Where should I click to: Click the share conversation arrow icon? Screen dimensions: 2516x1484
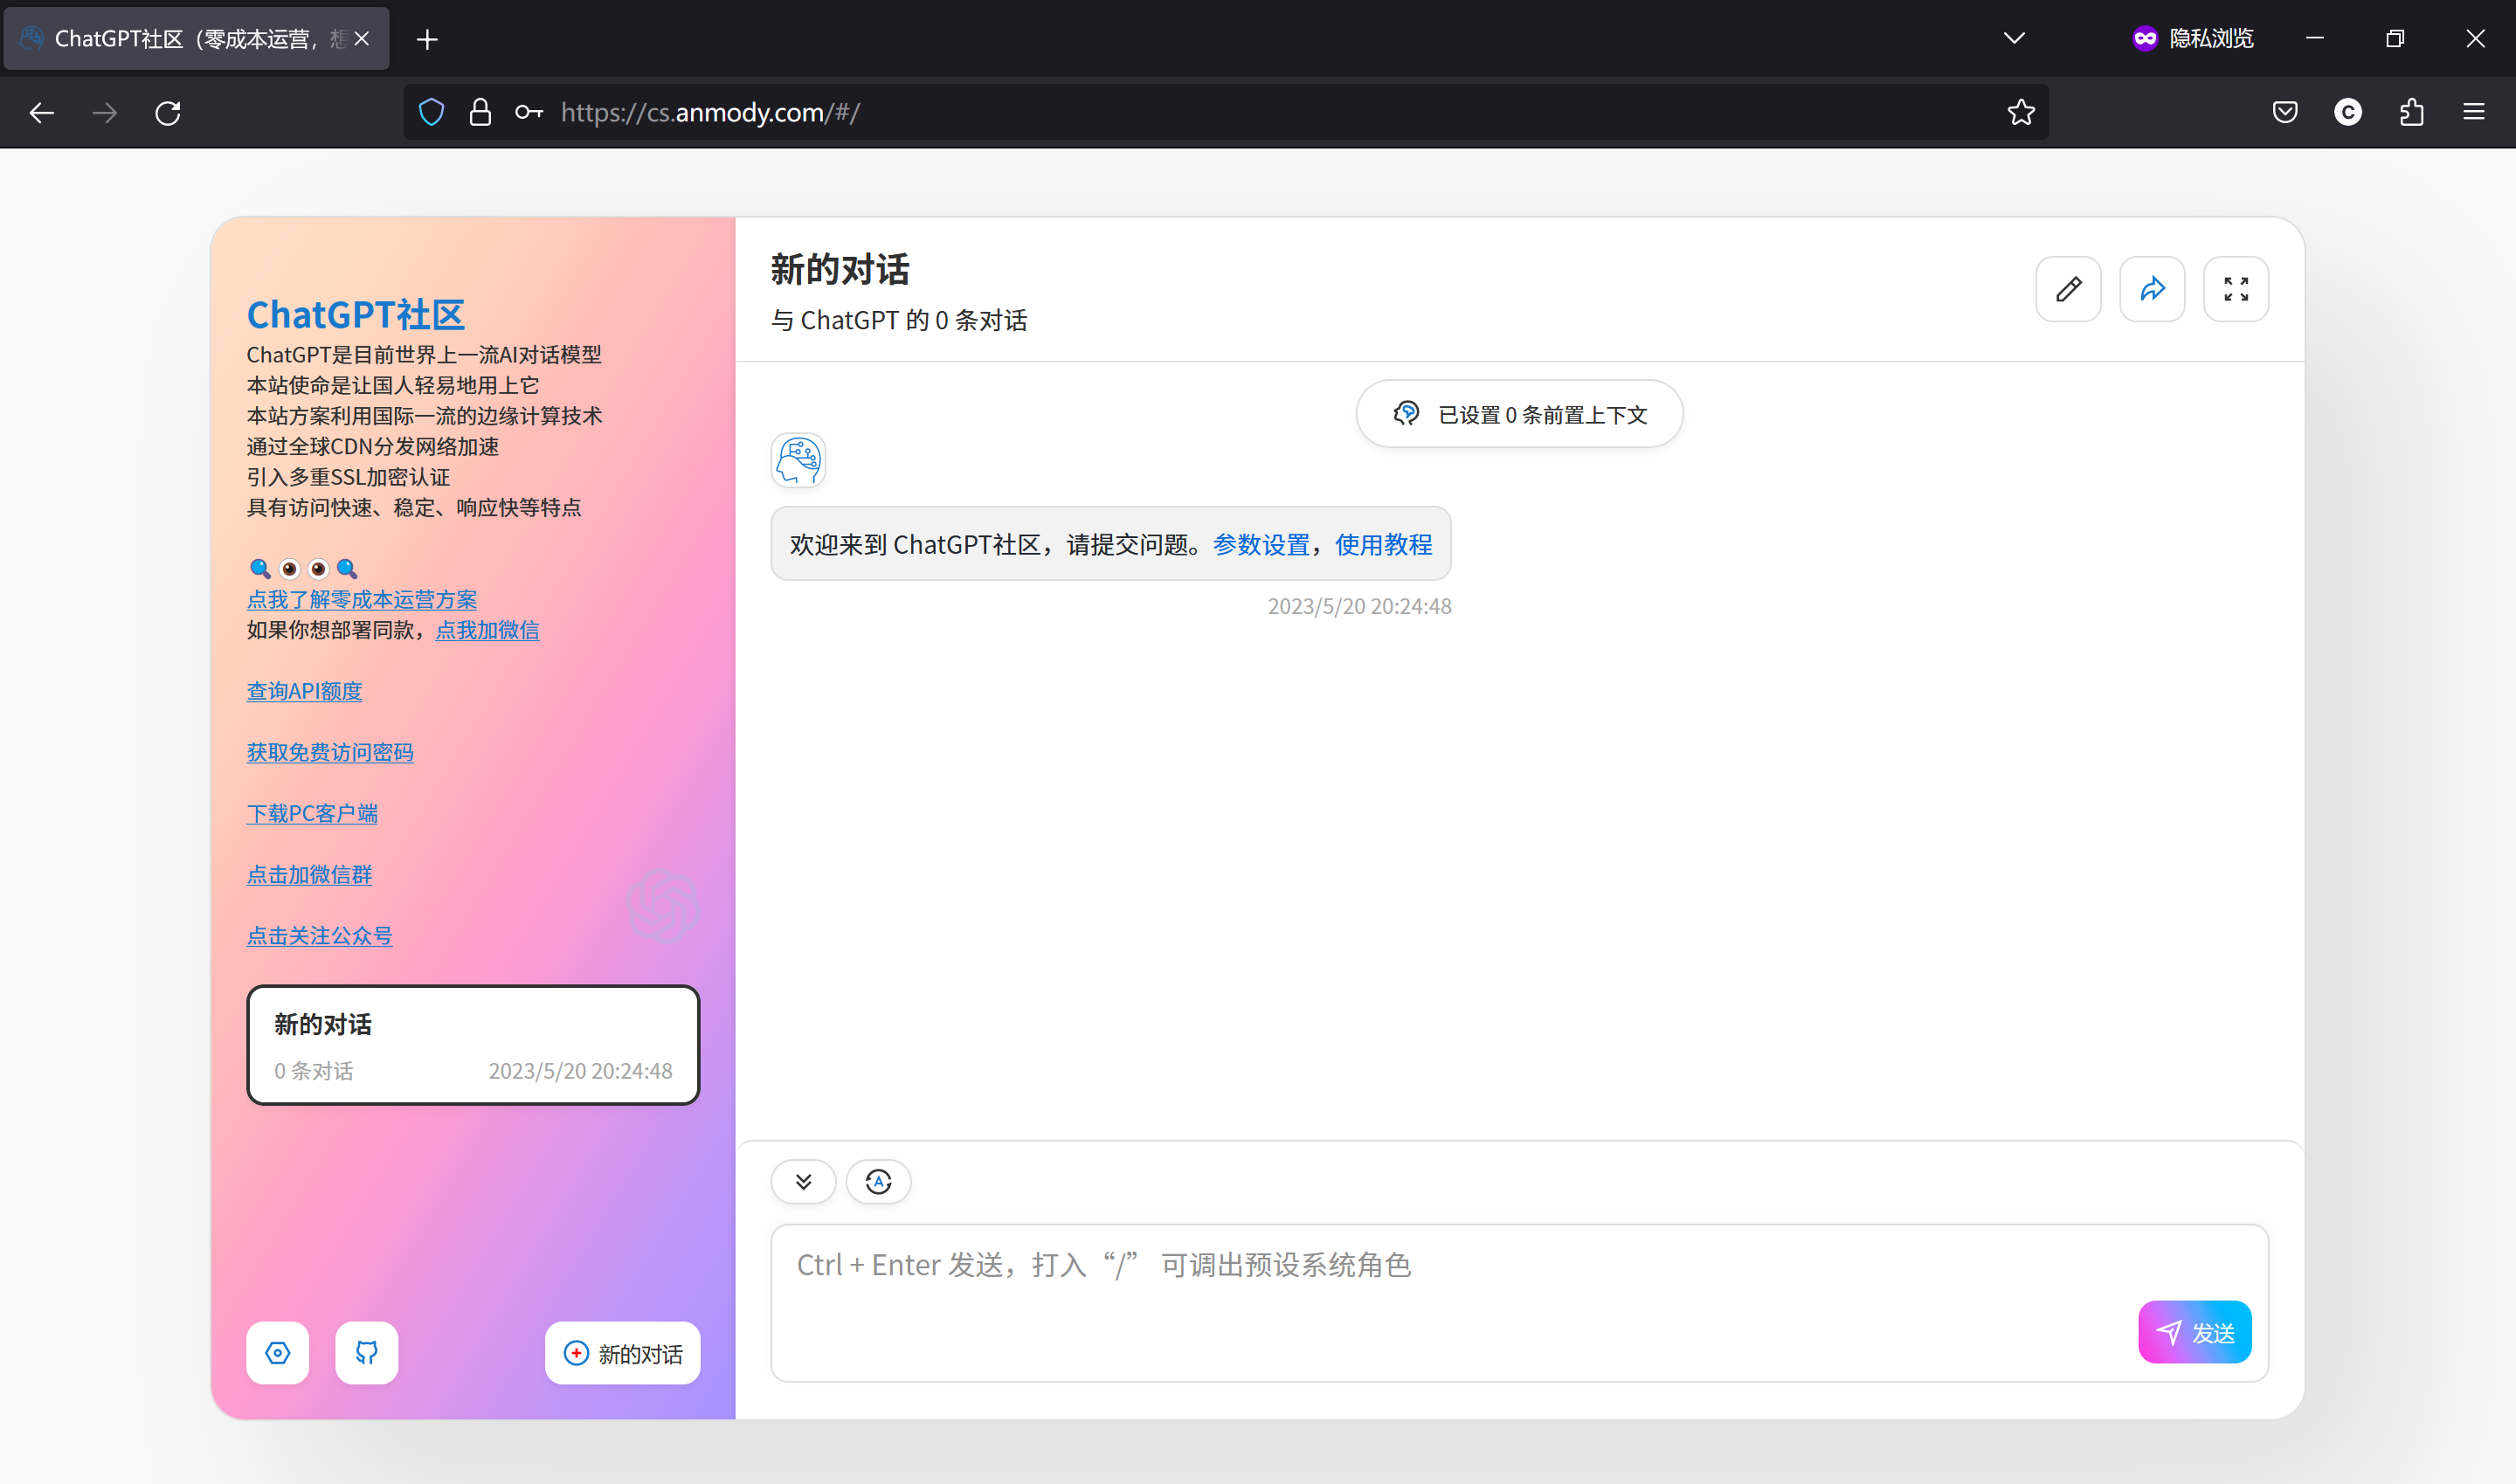[x=2152, y=290]
